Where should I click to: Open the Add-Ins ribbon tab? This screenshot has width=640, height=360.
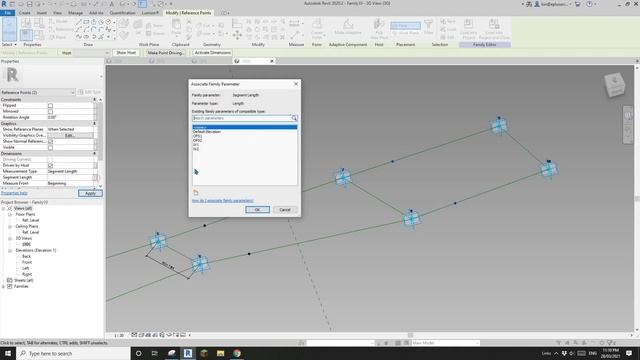[x=96, y=13]
